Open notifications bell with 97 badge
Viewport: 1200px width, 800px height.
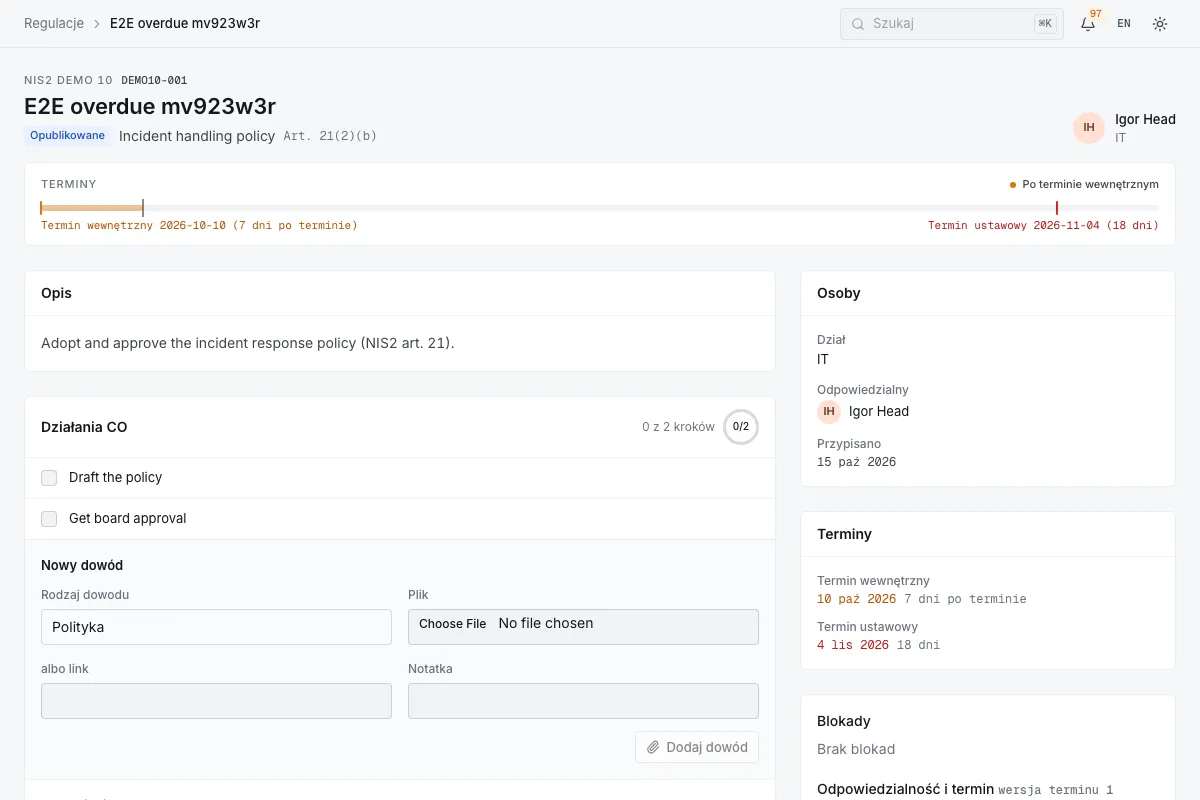[x=1088, y=23]
